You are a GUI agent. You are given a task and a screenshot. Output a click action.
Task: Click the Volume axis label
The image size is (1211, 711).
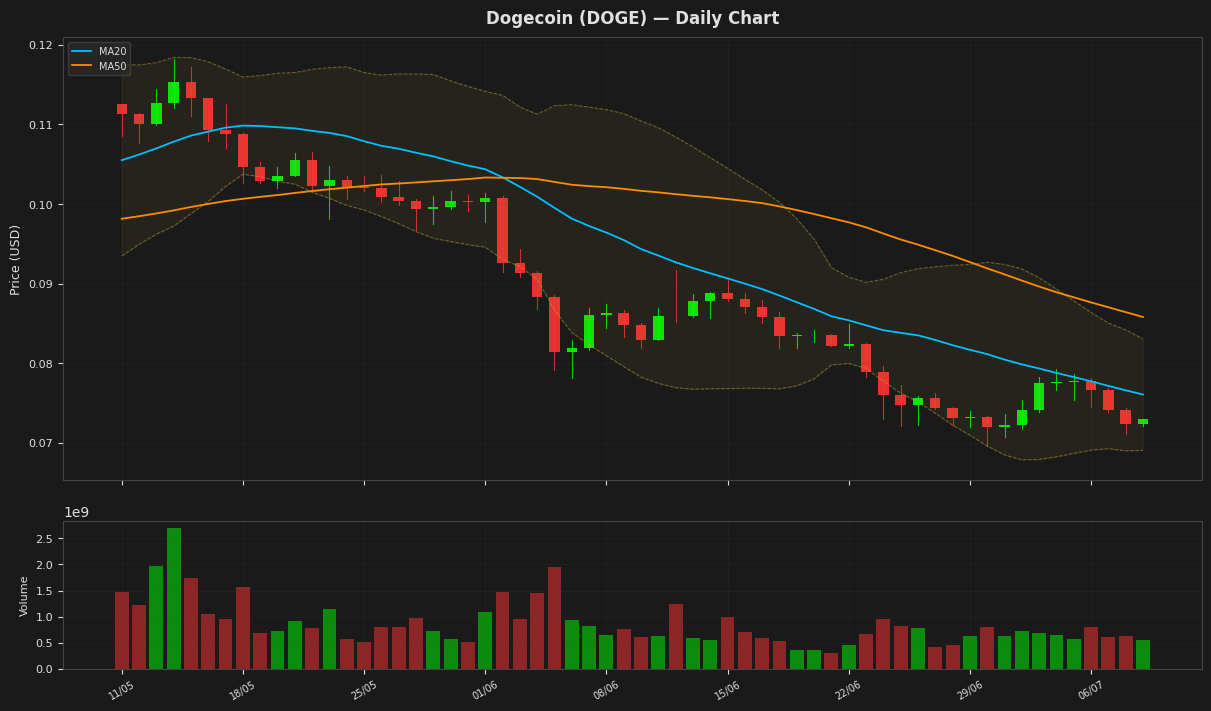click(24, 596)
